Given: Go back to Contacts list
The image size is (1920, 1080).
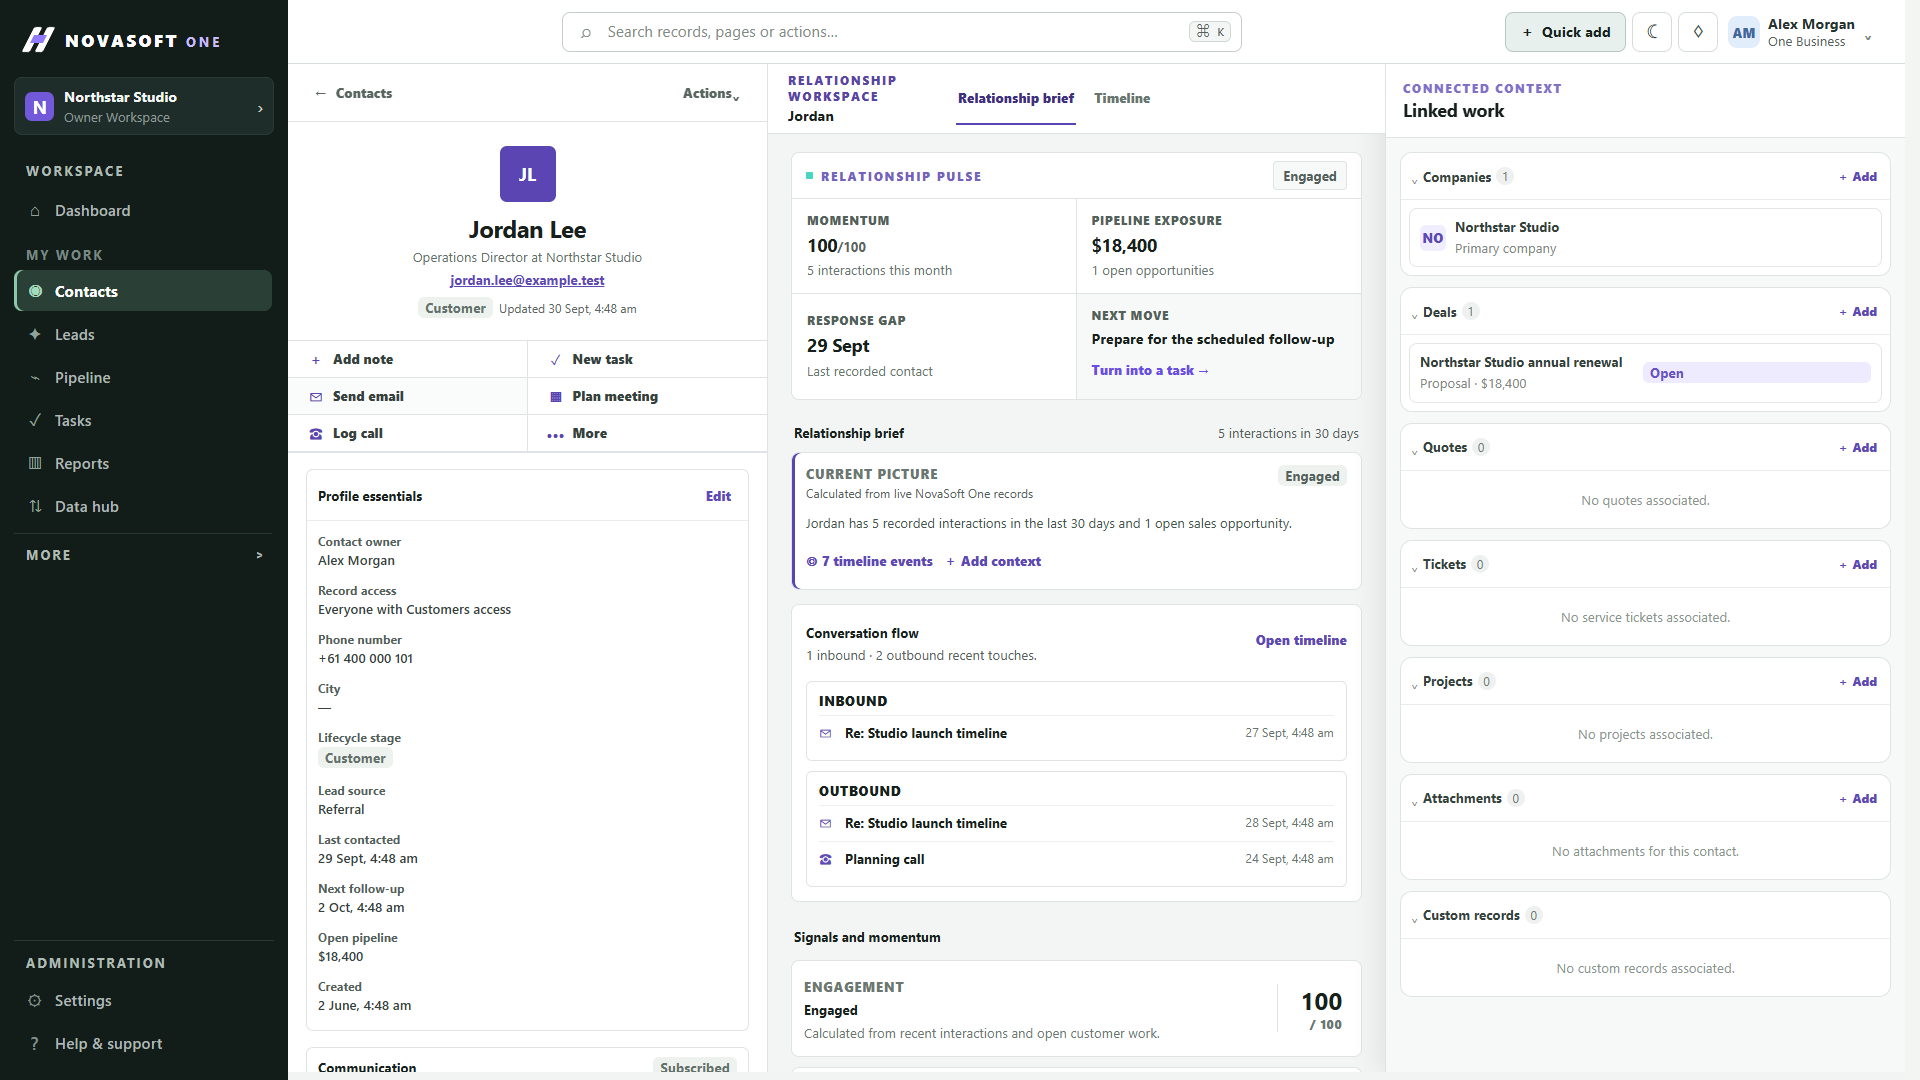Looking at the screenshot, I should click(353, 93).
